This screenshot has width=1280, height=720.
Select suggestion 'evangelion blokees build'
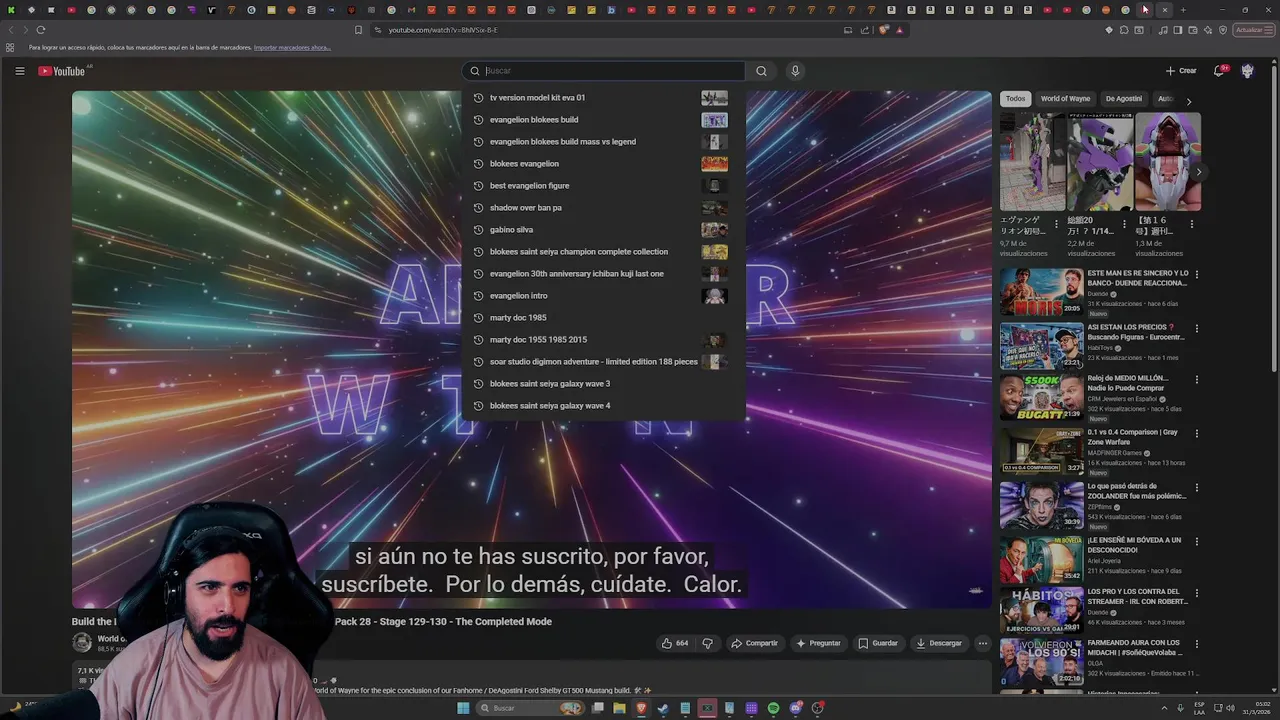(x=604, y=120)
